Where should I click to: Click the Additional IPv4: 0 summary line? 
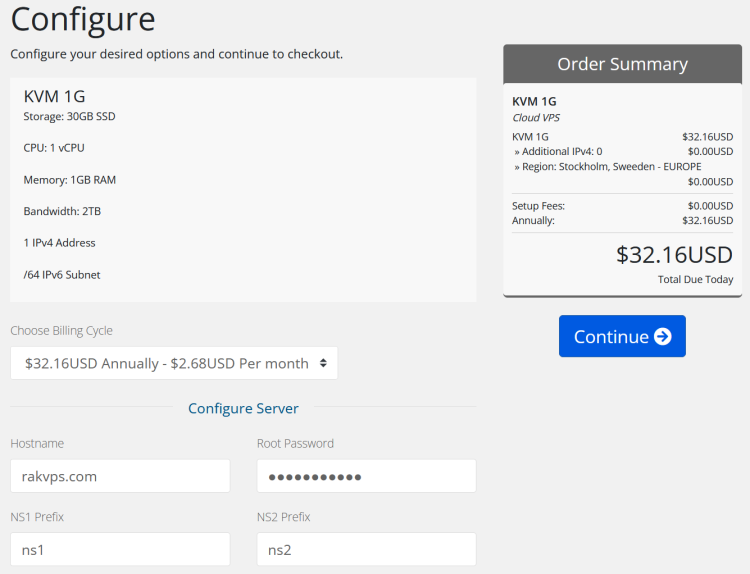[558, 151]
